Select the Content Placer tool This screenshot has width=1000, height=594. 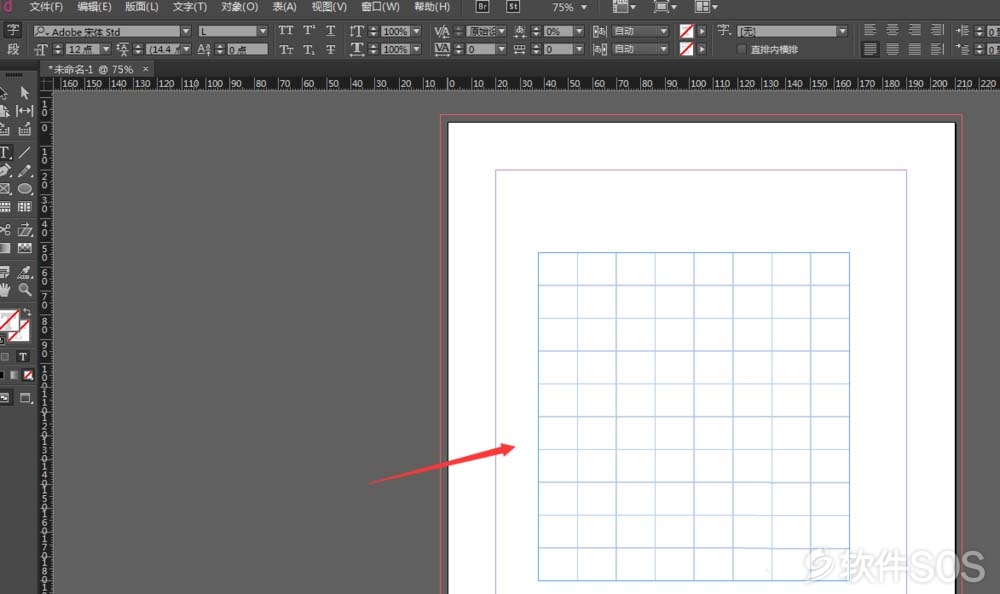24,130
